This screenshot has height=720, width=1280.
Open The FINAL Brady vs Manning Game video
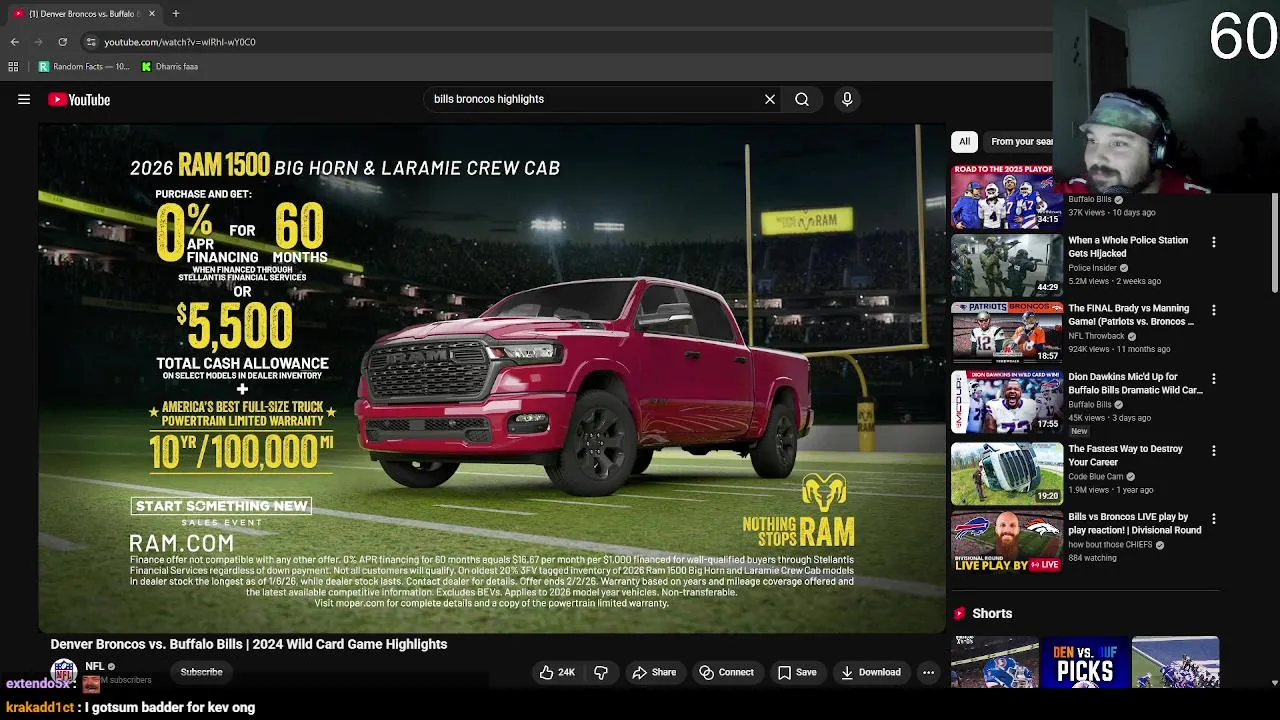(x=1131, y=315)
